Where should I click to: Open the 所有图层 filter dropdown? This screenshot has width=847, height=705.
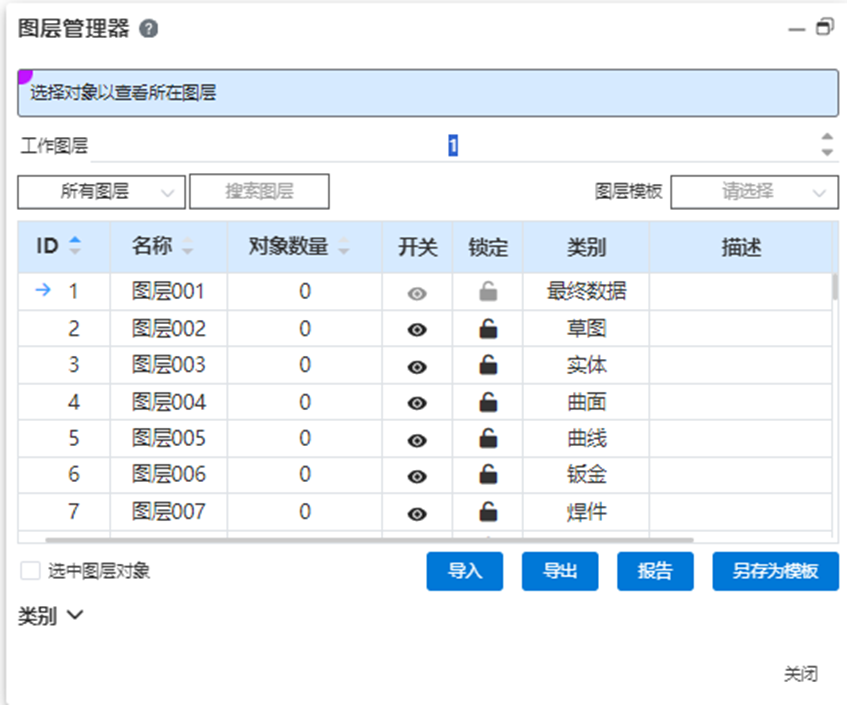point(102,192)
